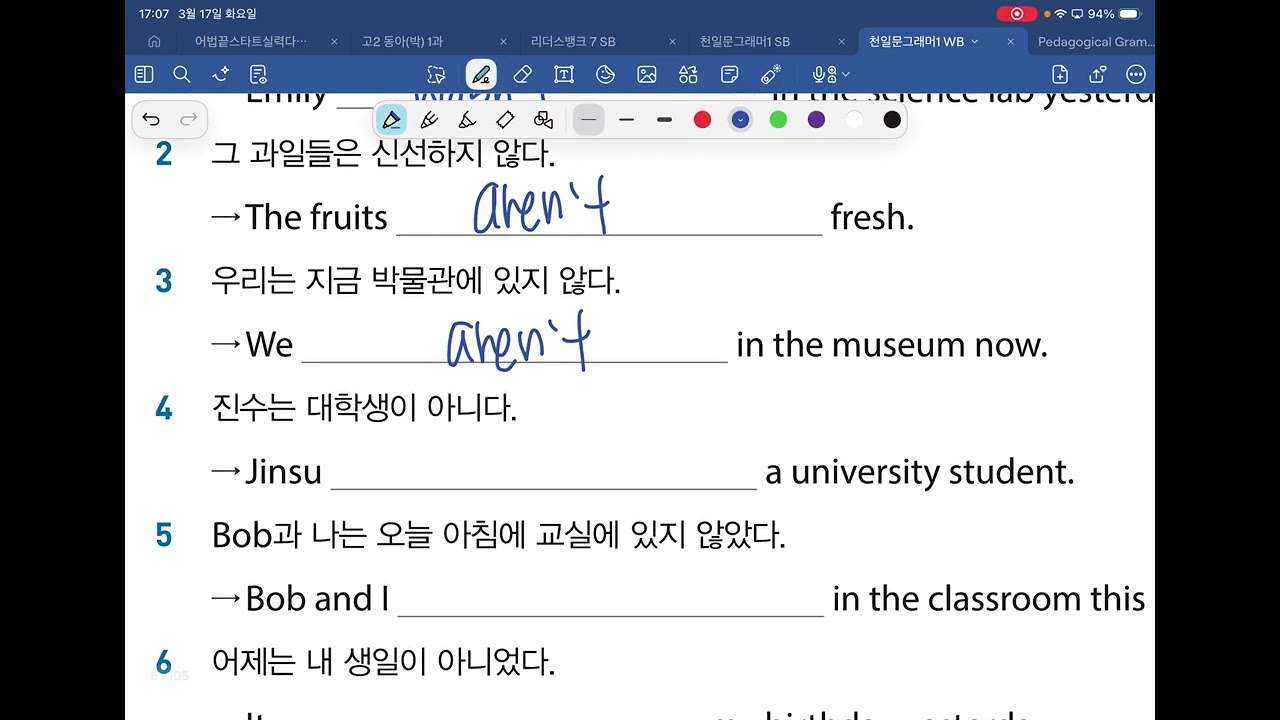
Task: Choose the highlighter pen style
Action: click(x=467, y=120)
